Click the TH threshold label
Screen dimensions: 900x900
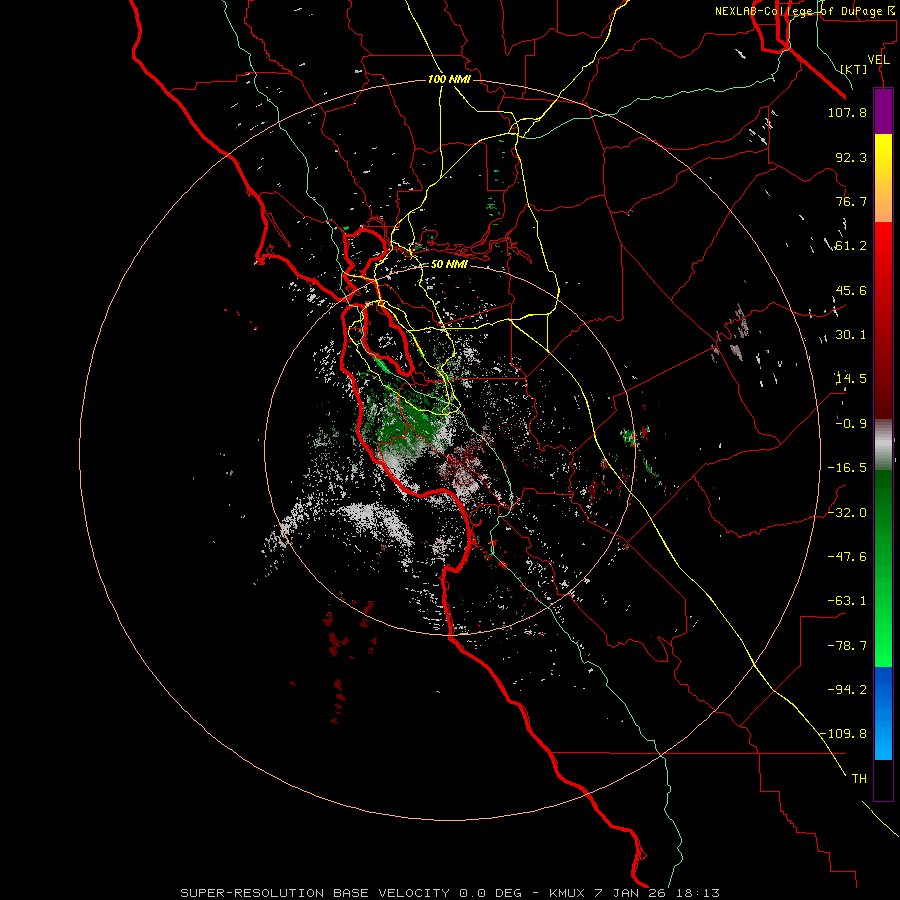[859, 779]
